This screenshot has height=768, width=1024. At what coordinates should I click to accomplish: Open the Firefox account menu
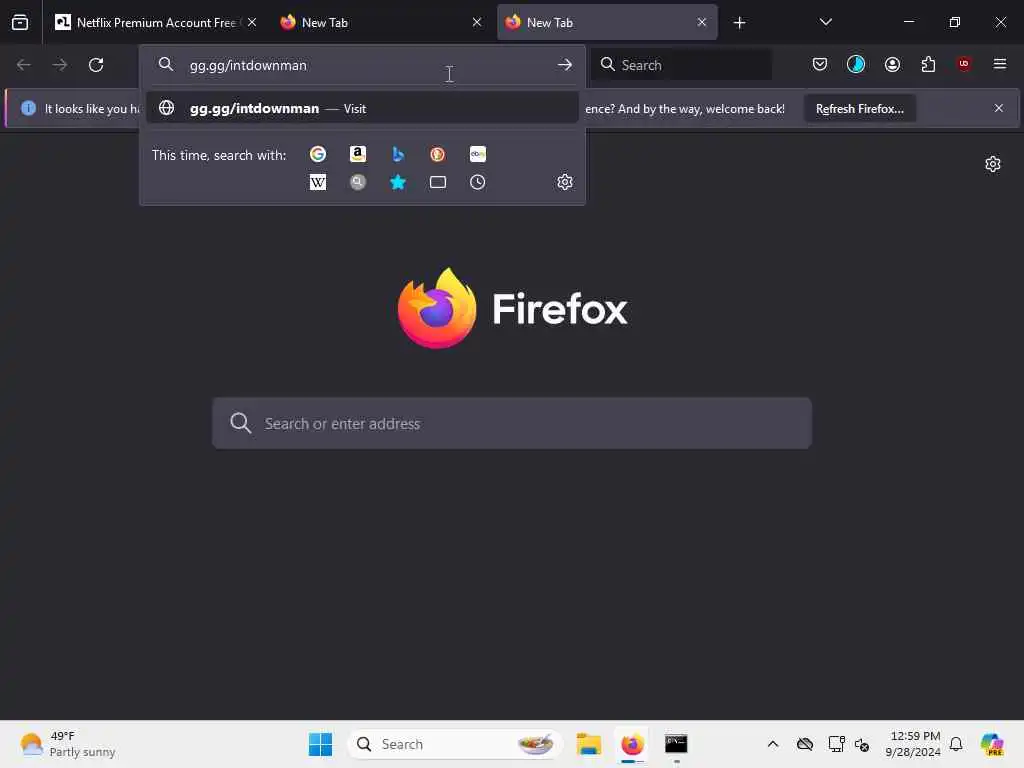[x=892, y=64]
